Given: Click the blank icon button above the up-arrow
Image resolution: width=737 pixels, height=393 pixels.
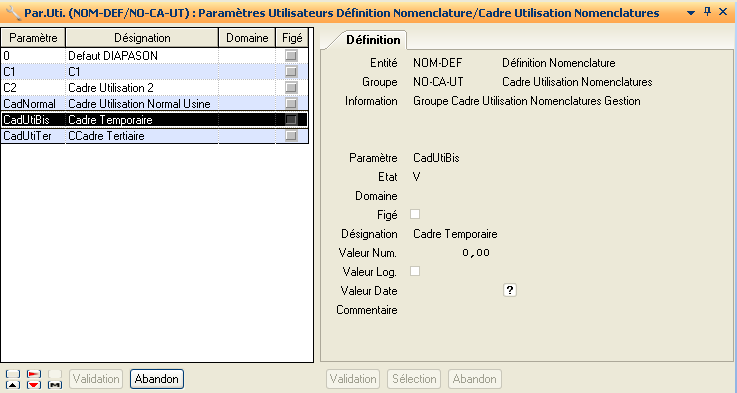Looking at the screenshot, I should pos(13,374).
